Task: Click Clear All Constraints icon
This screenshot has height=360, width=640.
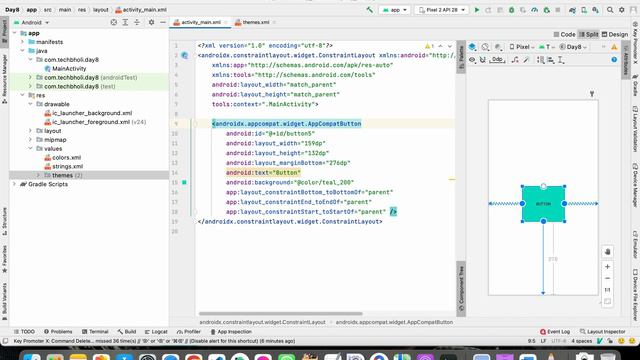Action: click(x=515, y=60)
